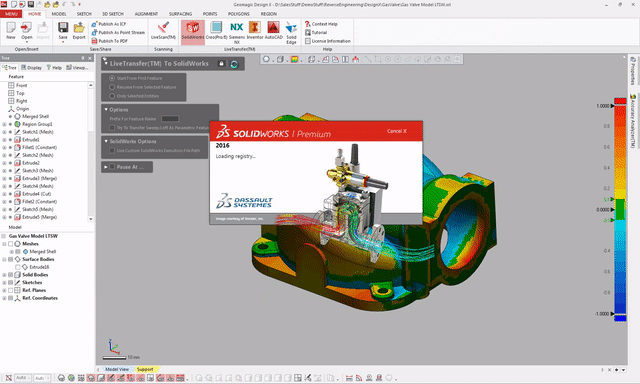Collapse Meshes node in model tree

(4, 244)
